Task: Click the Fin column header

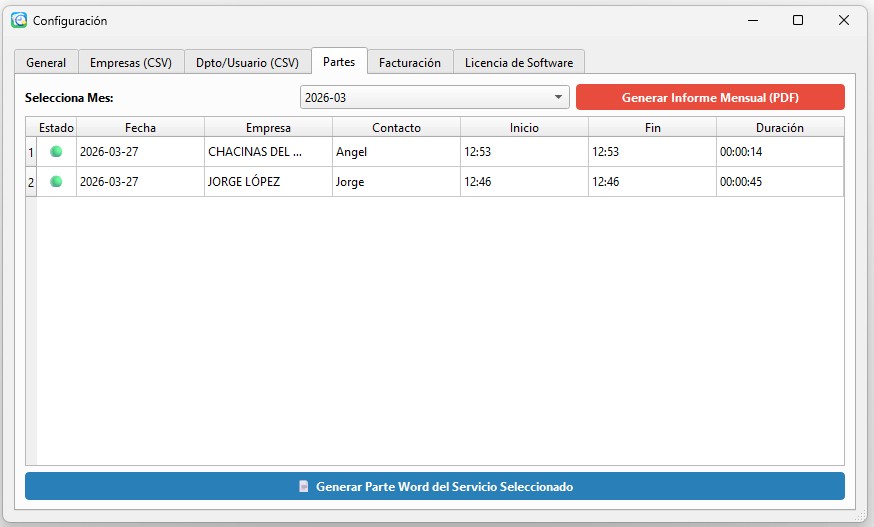Action: [652, 128]
